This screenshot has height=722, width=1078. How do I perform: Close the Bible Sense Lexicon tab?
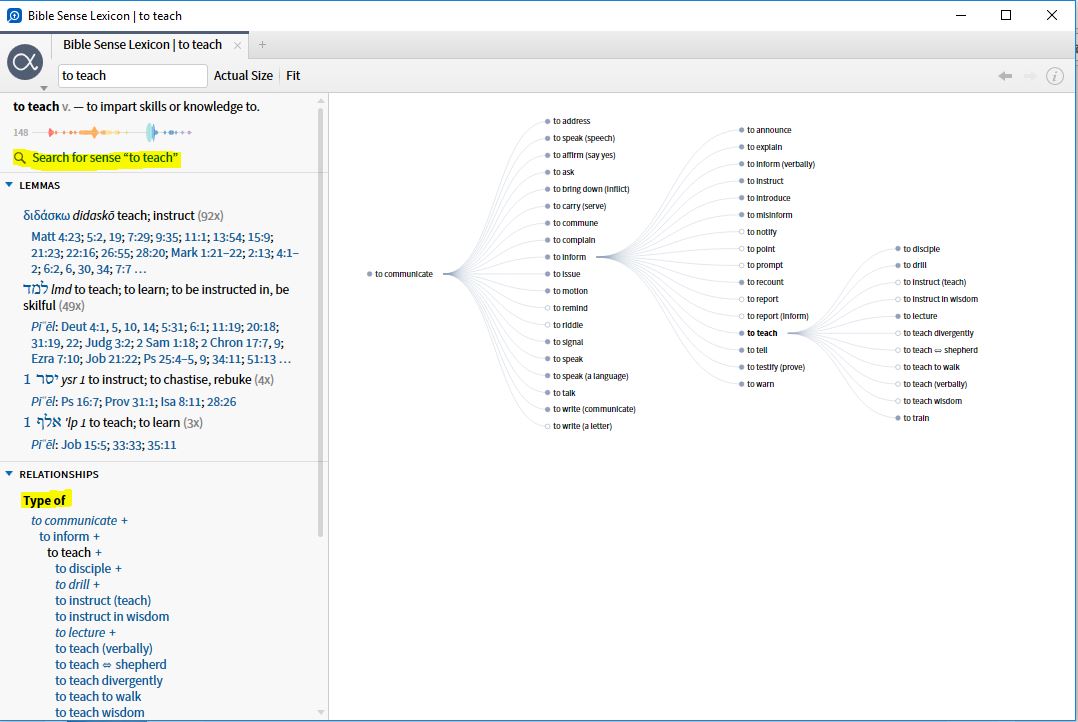tap(237, 45)
